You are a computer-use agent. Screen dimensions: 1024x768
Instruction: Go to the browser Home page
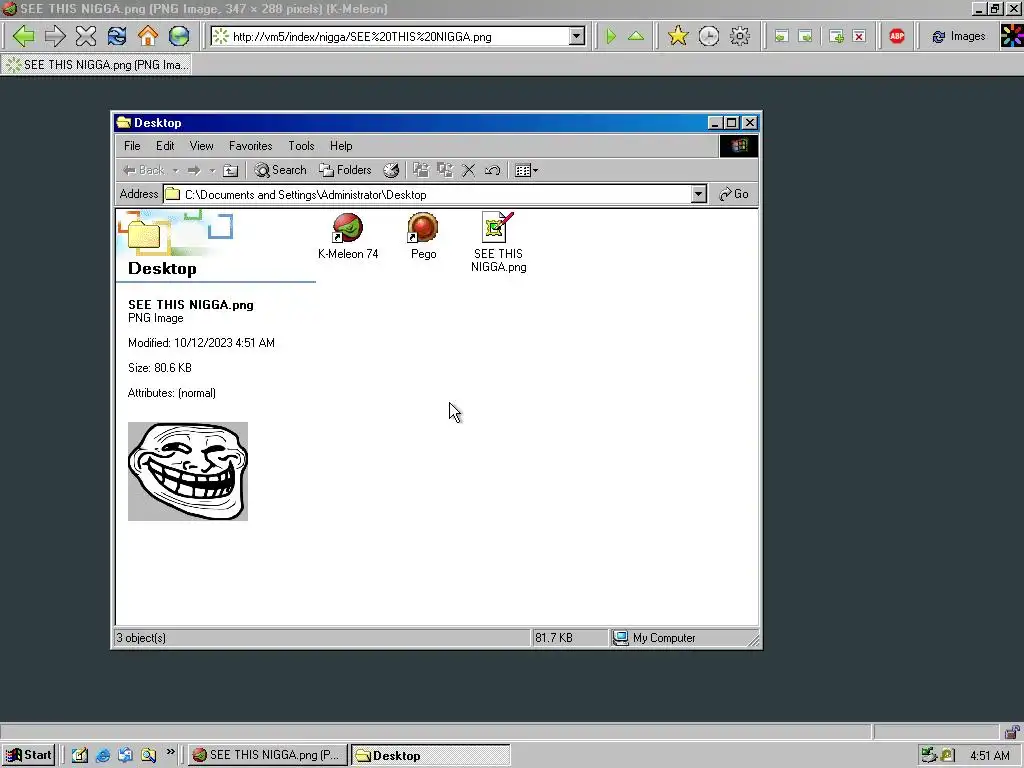148,36
